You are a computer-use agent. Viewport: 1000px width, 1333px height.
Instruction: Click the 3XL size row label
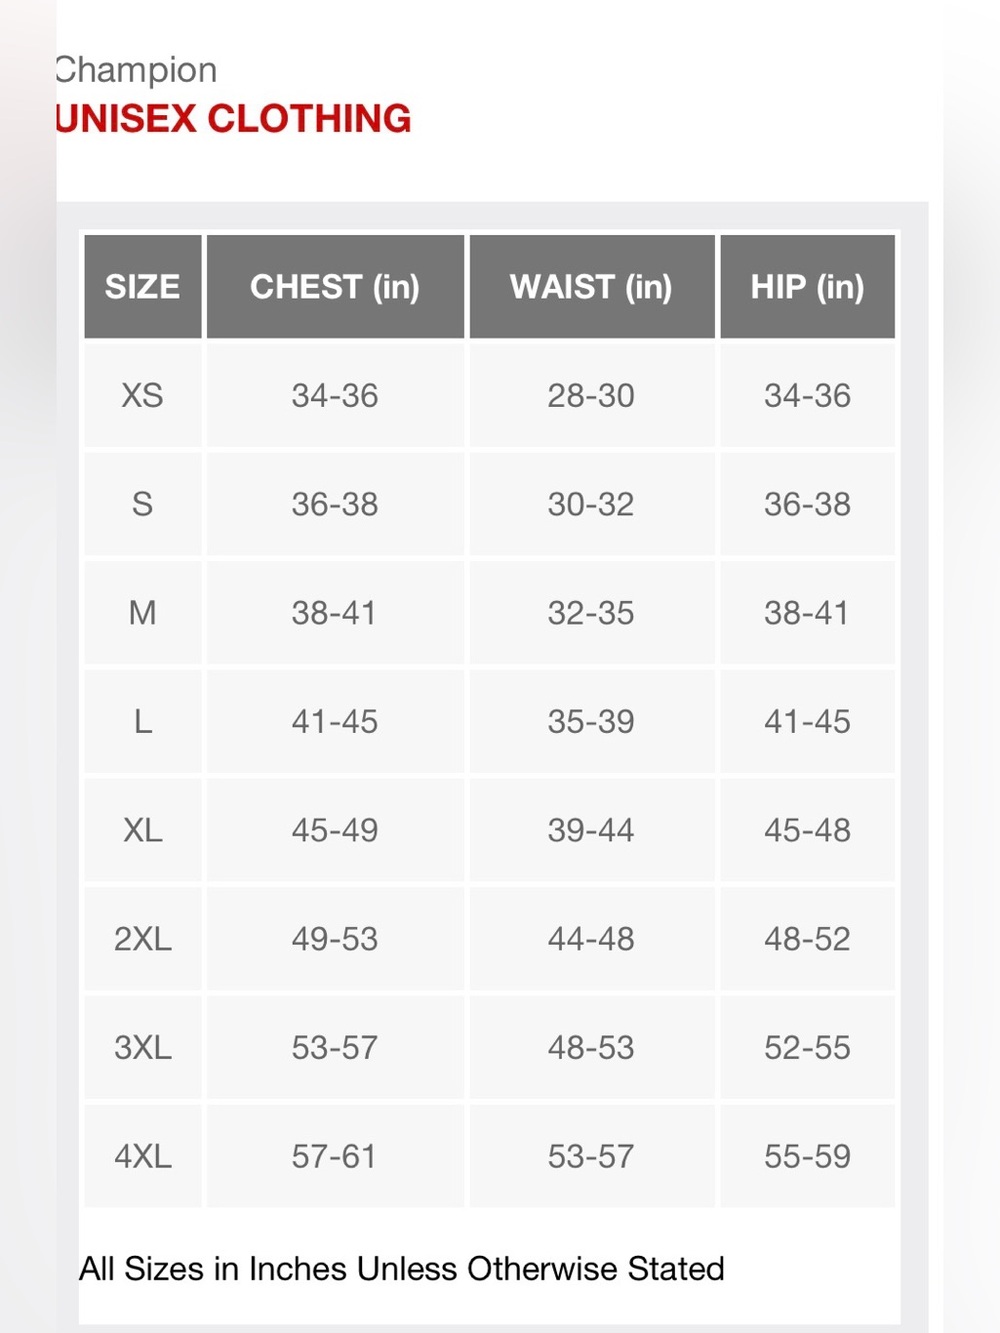142,1048
